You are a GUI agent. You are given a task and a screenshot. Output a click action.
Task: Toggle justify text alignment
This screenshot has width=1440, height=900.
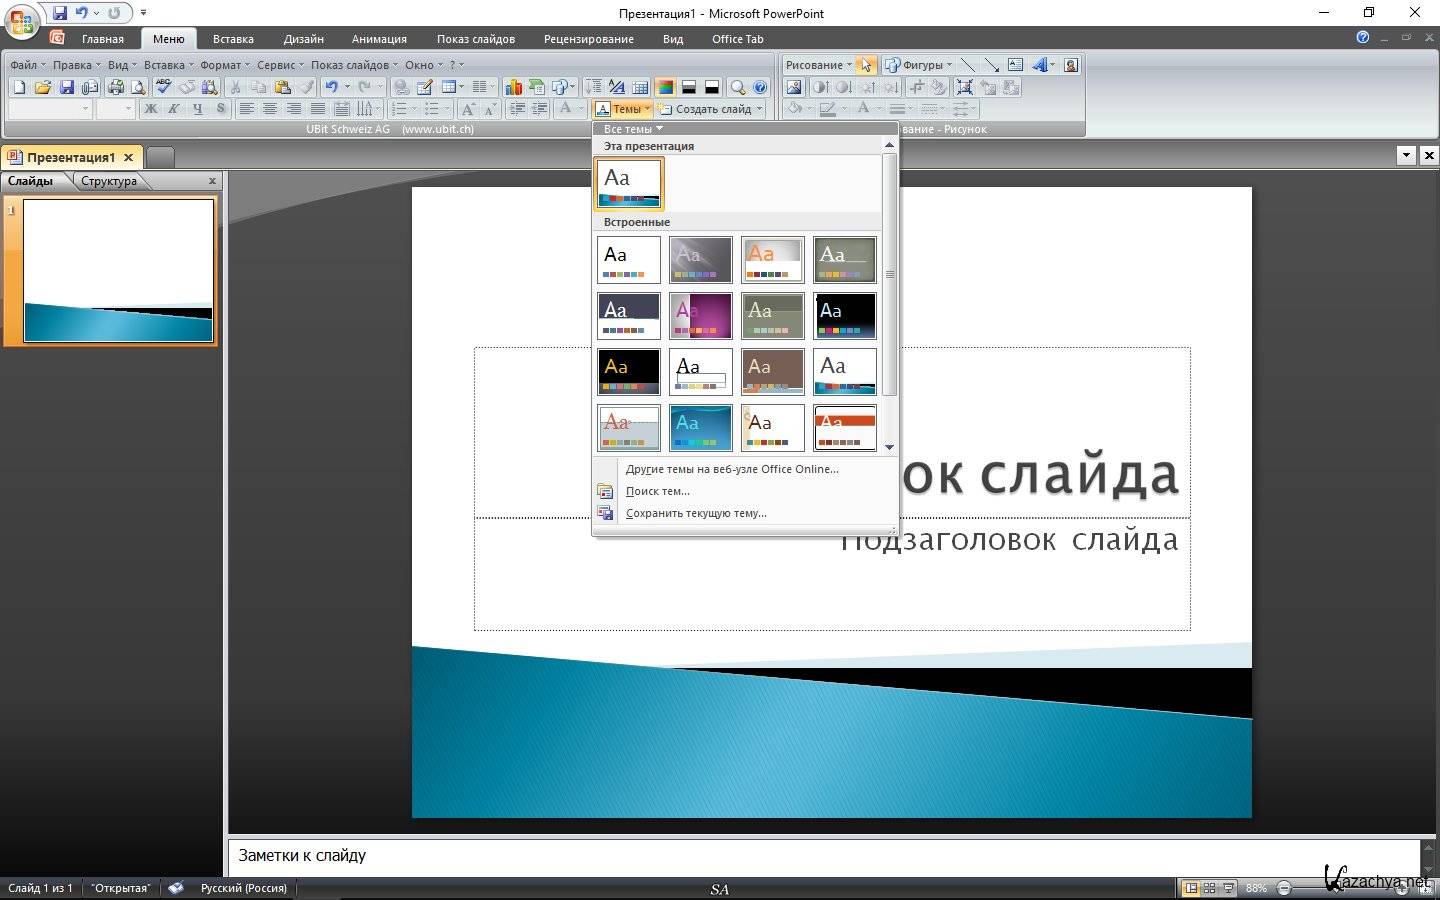click(318, 109)
